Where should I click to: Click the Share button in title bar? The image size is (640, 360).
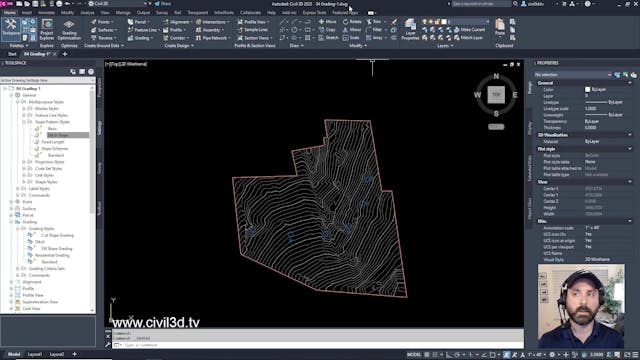point(163,4)
